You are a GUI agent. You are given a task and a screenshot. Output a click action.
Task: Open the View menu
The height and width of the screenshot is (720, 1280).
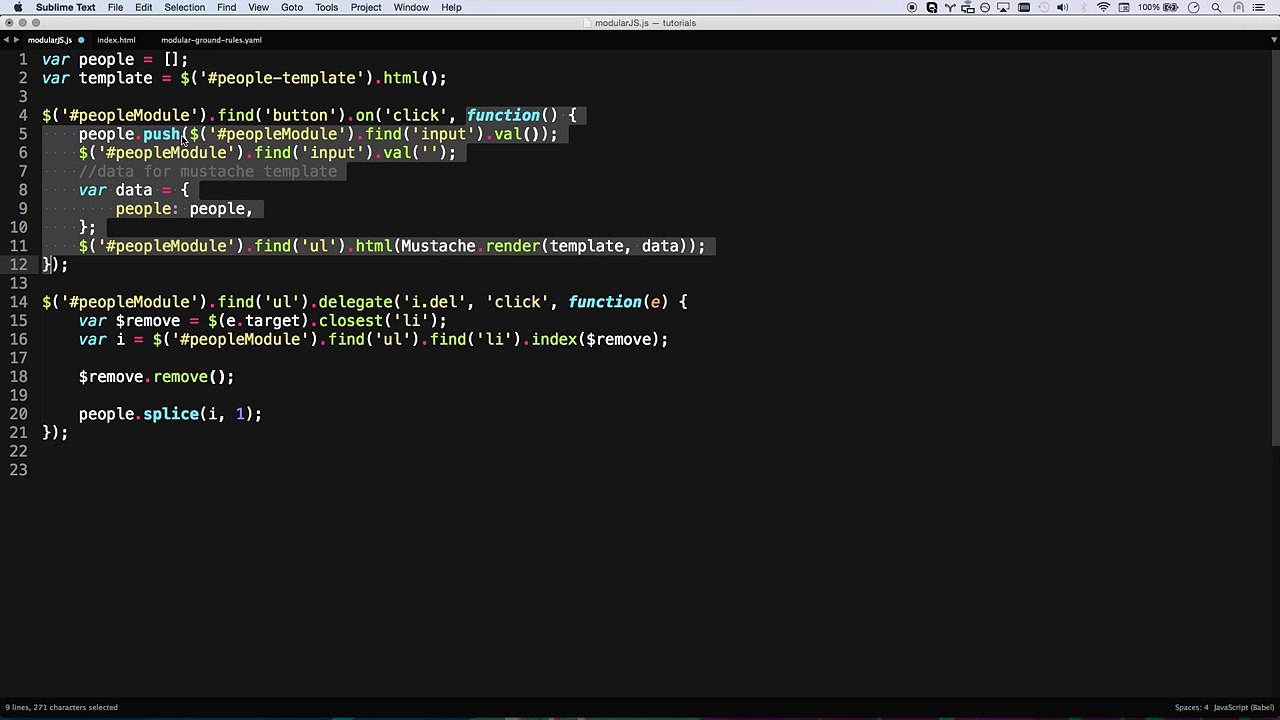click(x=258, y=7)
